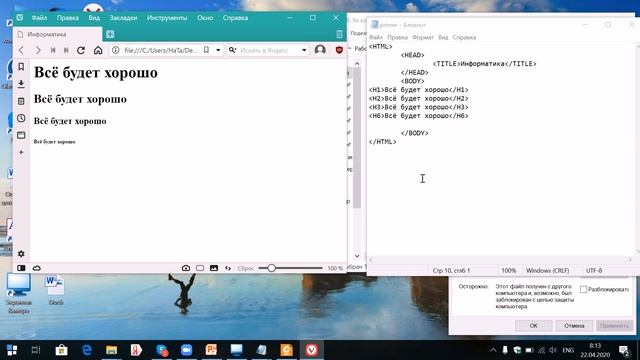Click the tab tiling icon in the status bar
The image size is (640, 360).
(x=200, y=268)
